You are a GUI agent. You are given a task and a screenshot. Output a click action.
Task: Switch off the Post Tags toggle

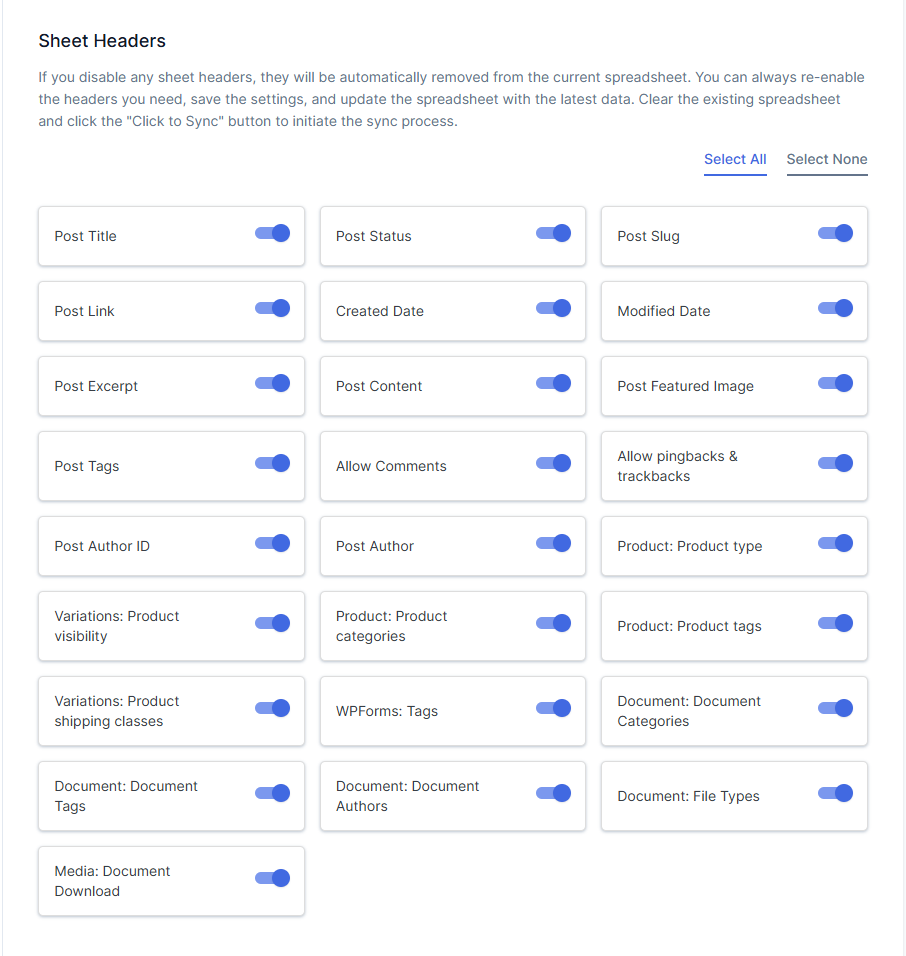273,463
